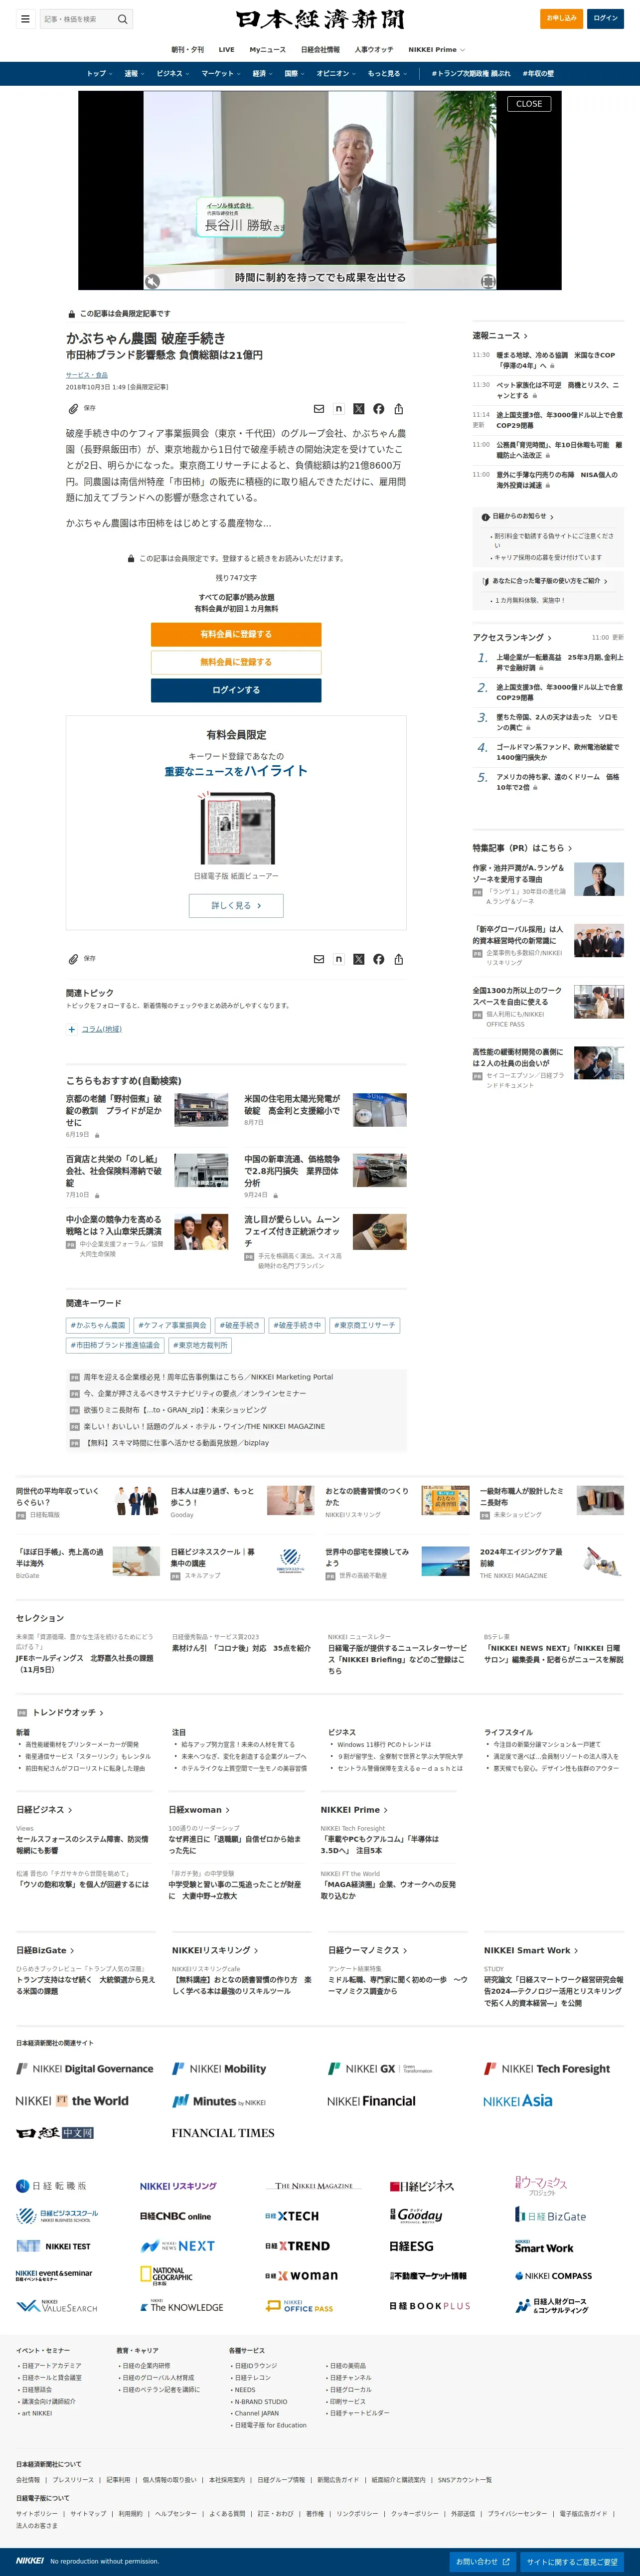
Task: Click X share icon above 関連トピック
Action: tap(359, 959)
